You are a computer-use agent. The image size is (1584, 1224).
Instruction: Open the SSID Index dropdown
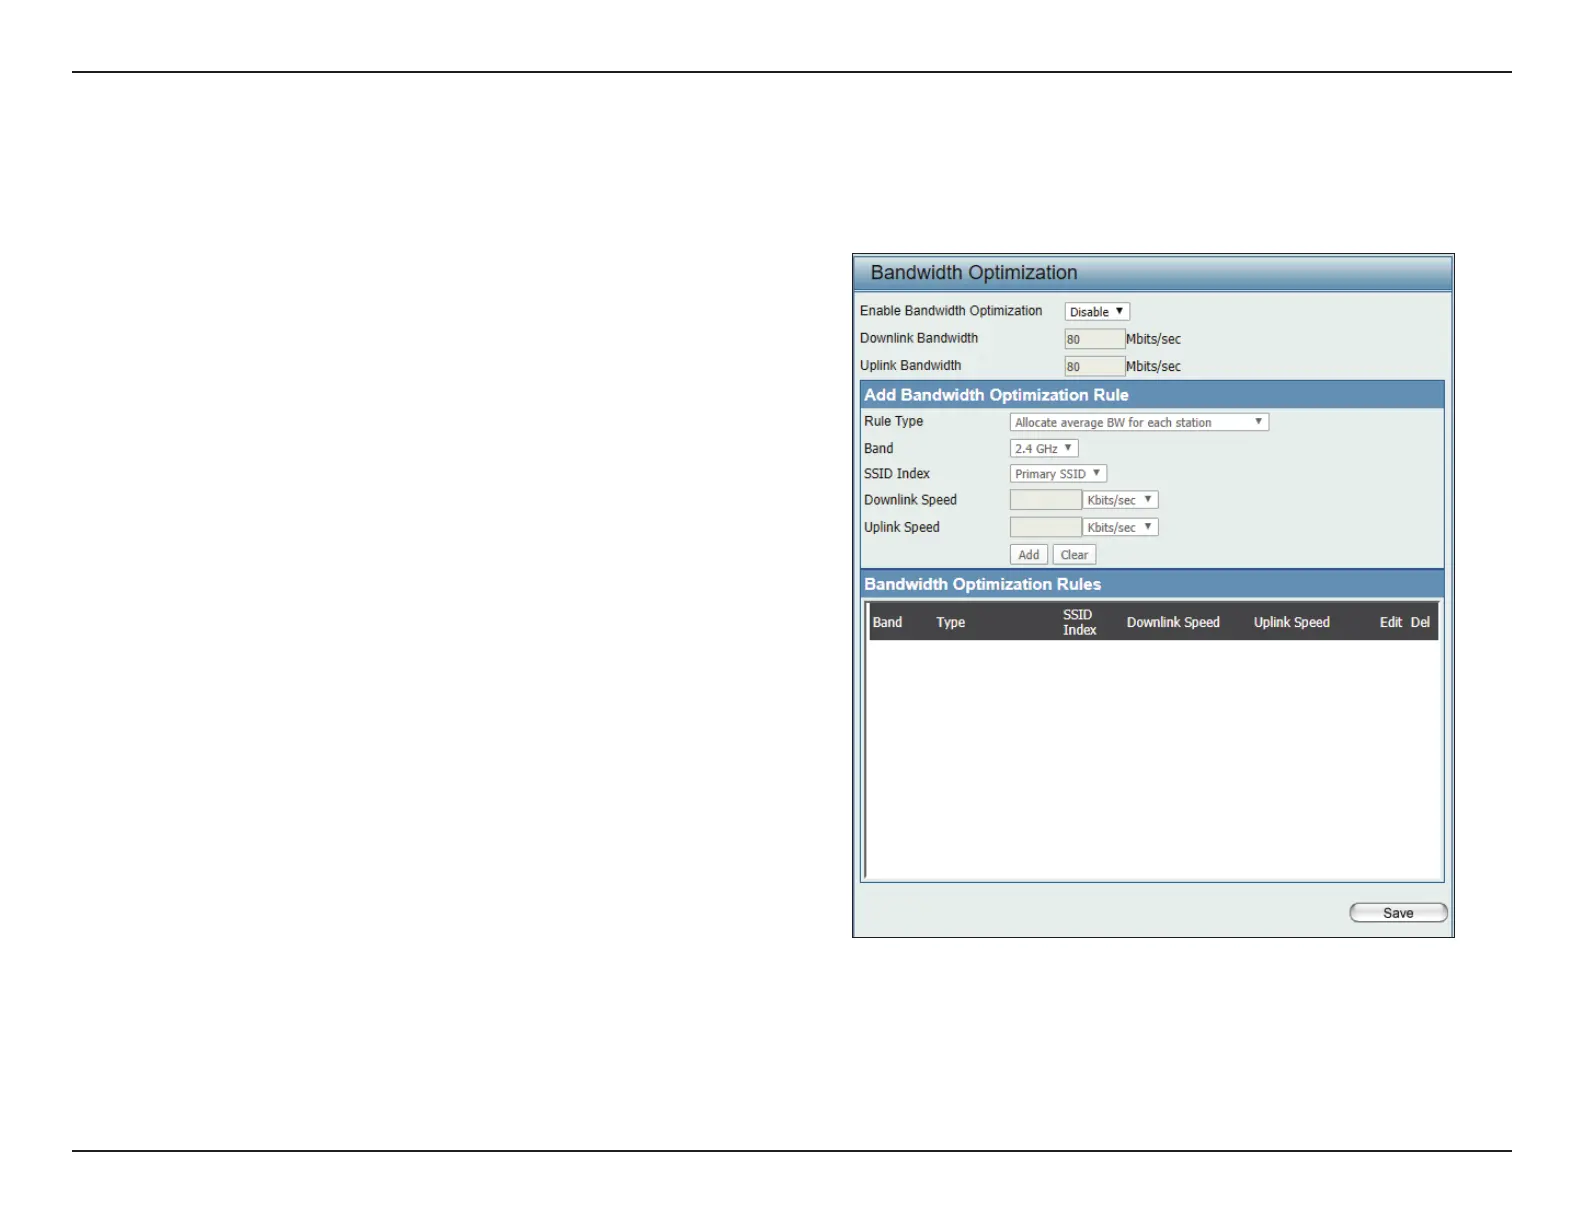(x=1058, y=474)
